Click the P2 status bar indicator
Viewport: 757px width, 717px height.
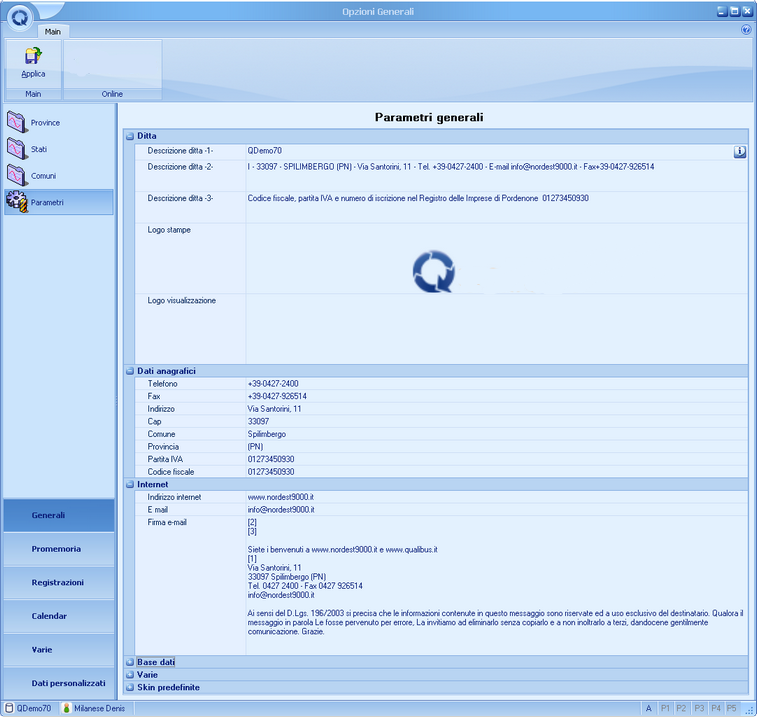point(681,708)
